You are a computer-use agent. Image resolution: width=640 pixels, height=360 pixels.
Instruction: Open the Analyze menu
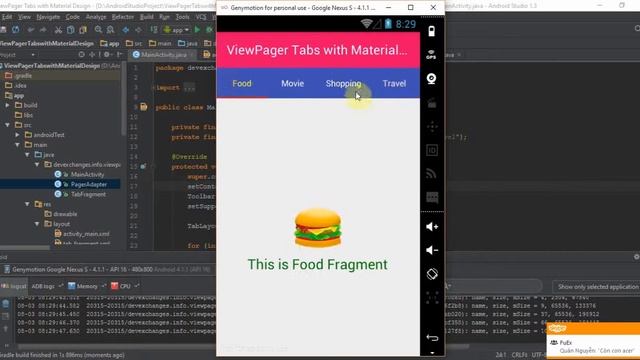coord(96,17)
